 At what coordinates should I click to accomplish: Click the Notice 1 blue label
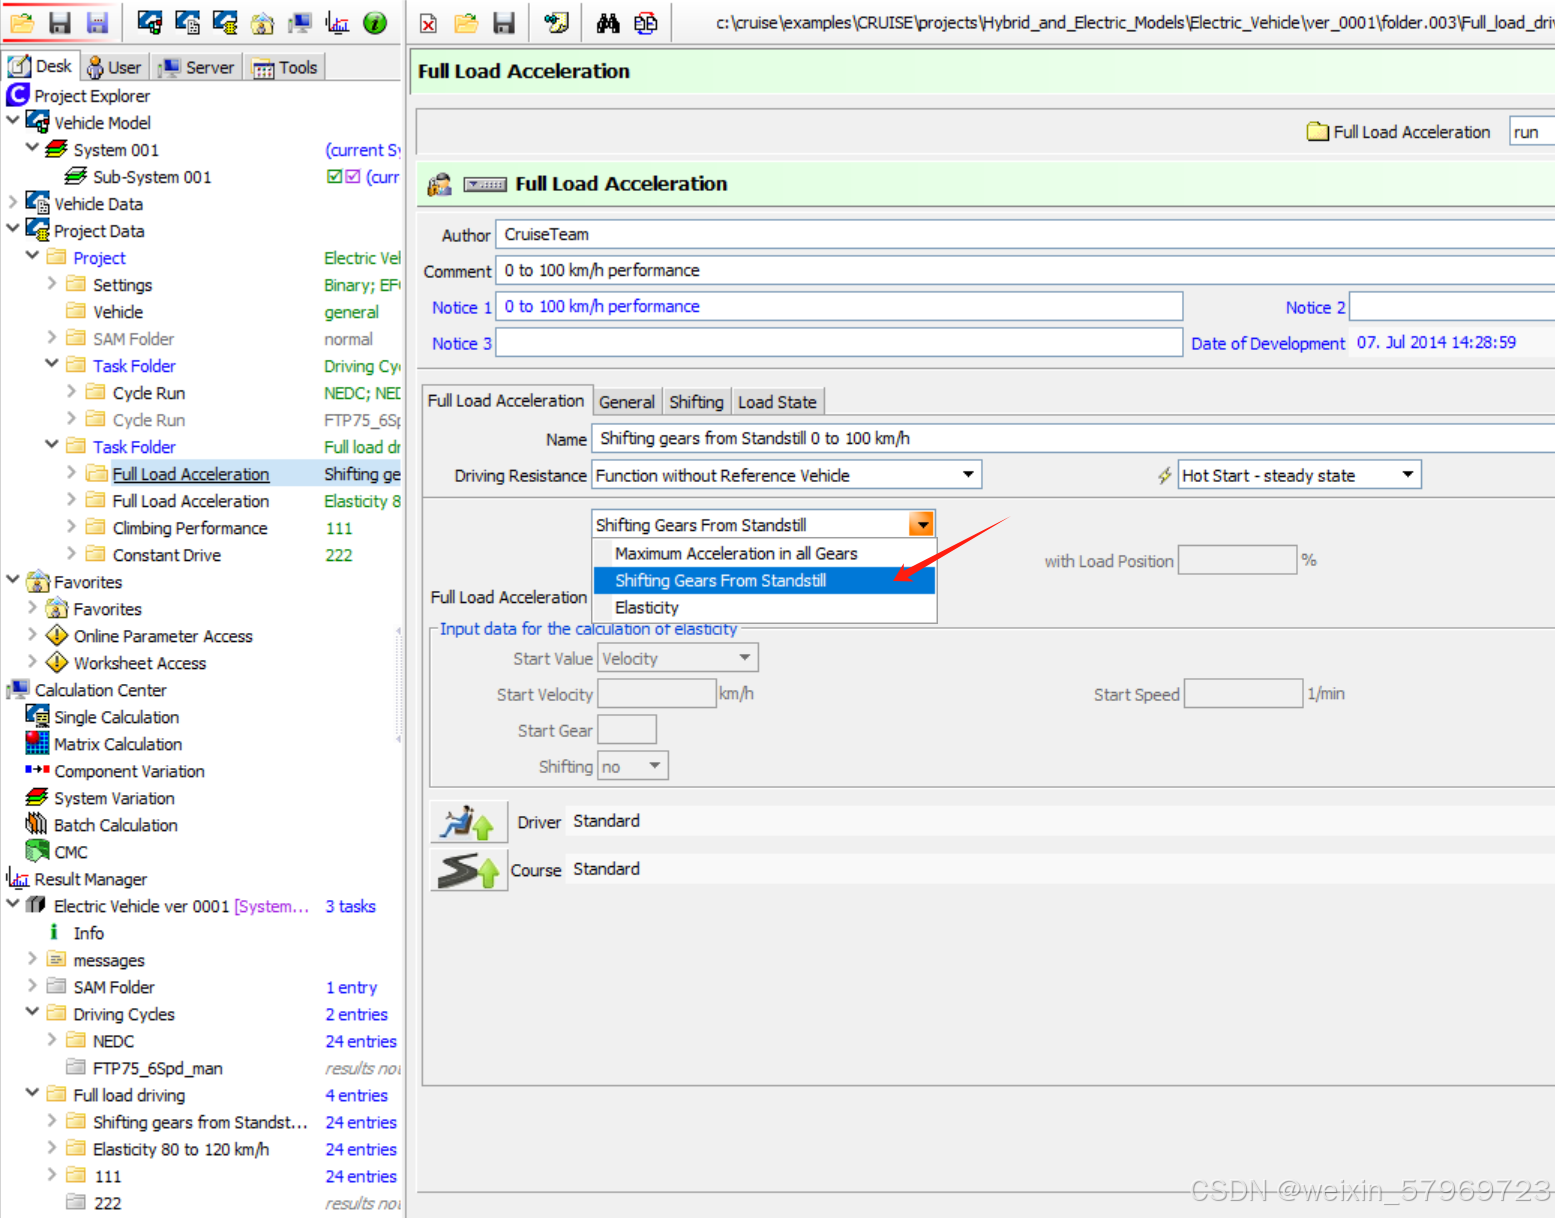461,307
